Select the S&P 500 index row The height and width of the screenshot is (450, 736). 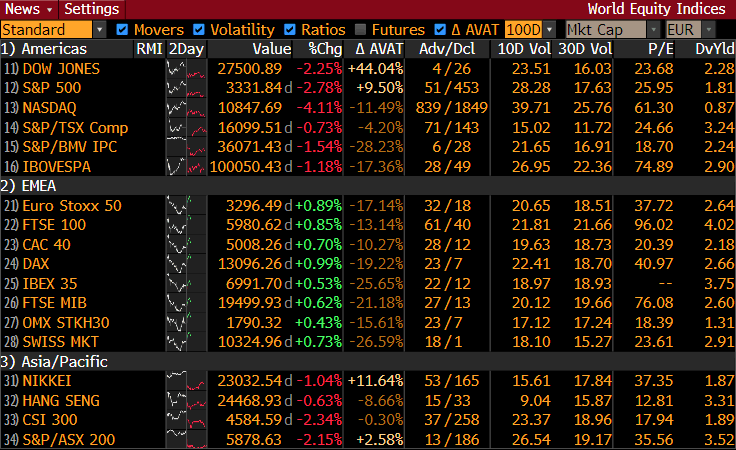click(368, 88)
